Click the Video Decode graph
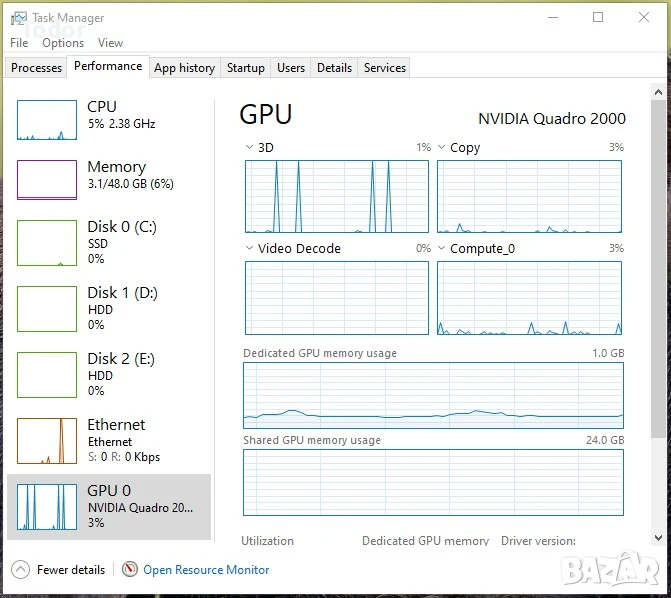This screenshot has width=671, height=598. 337,298
